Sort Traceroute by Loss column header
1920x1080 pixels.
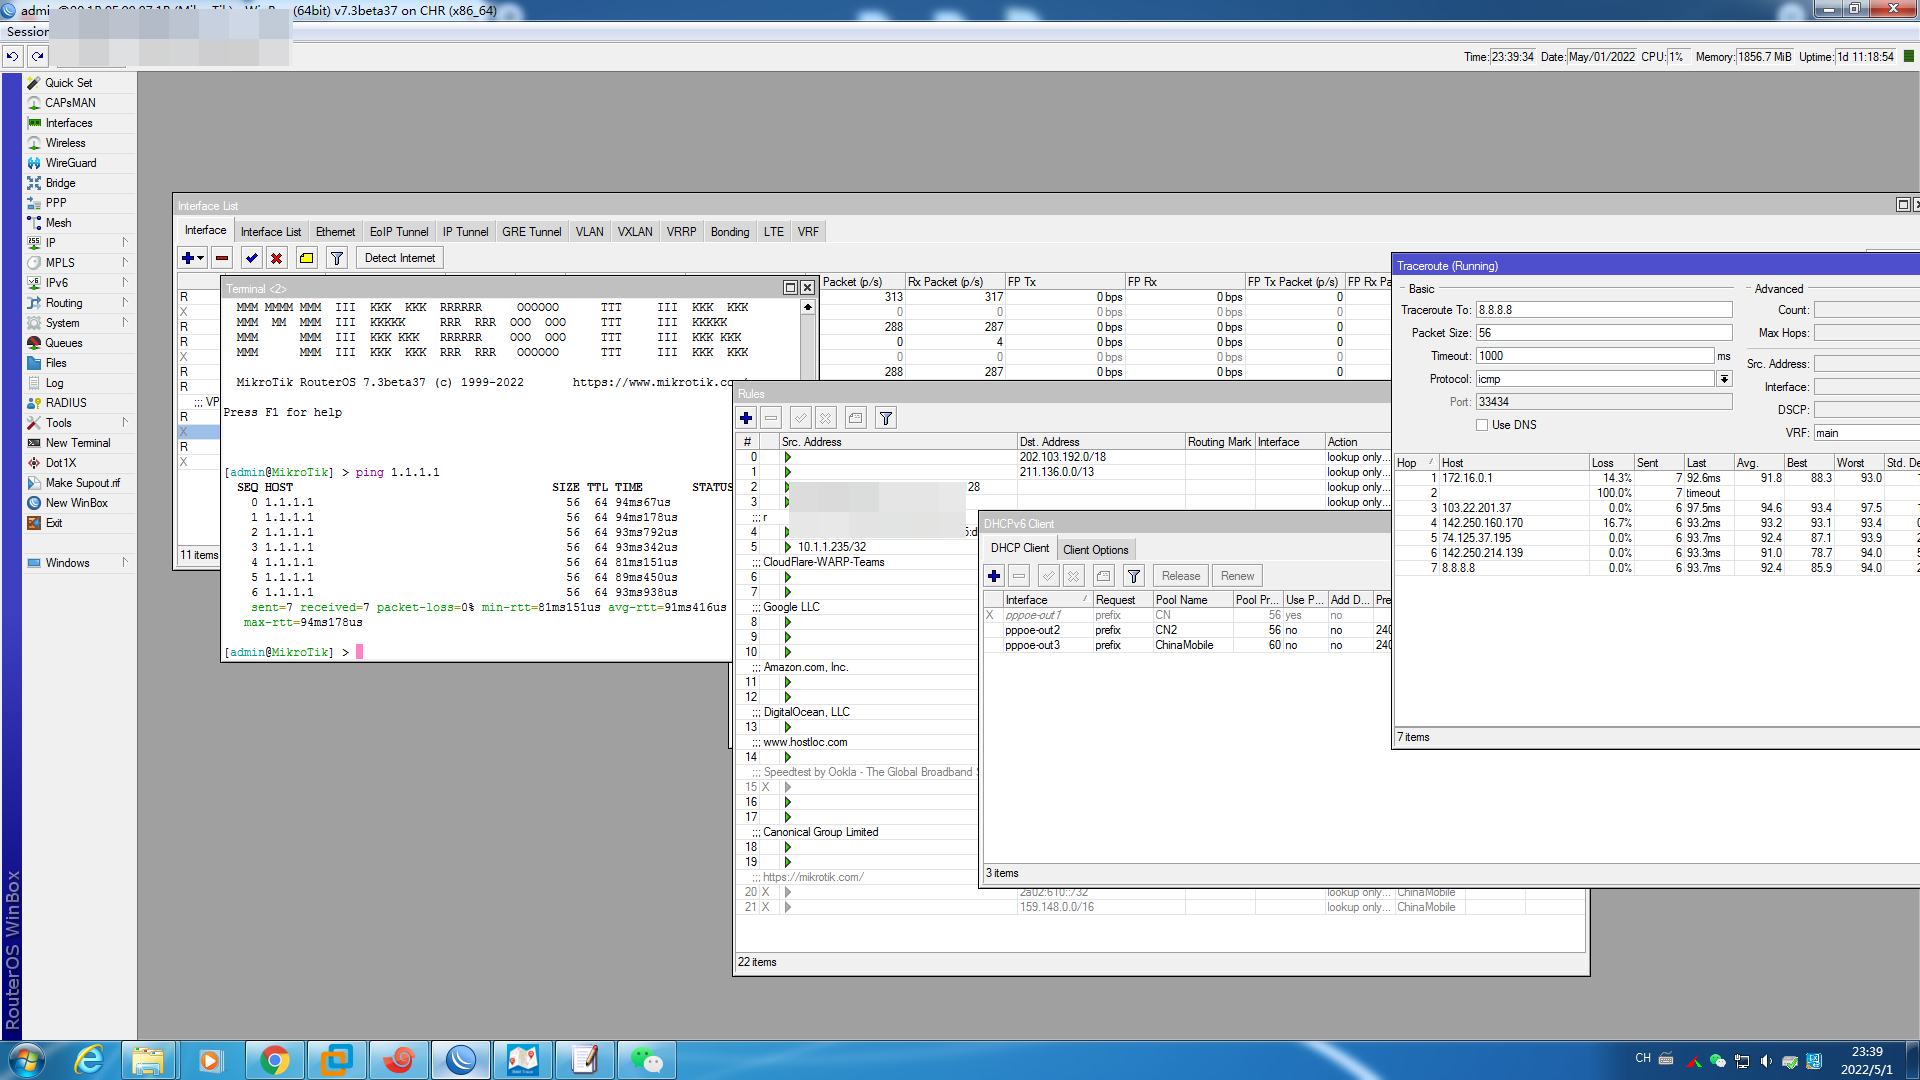[1611, 463]
